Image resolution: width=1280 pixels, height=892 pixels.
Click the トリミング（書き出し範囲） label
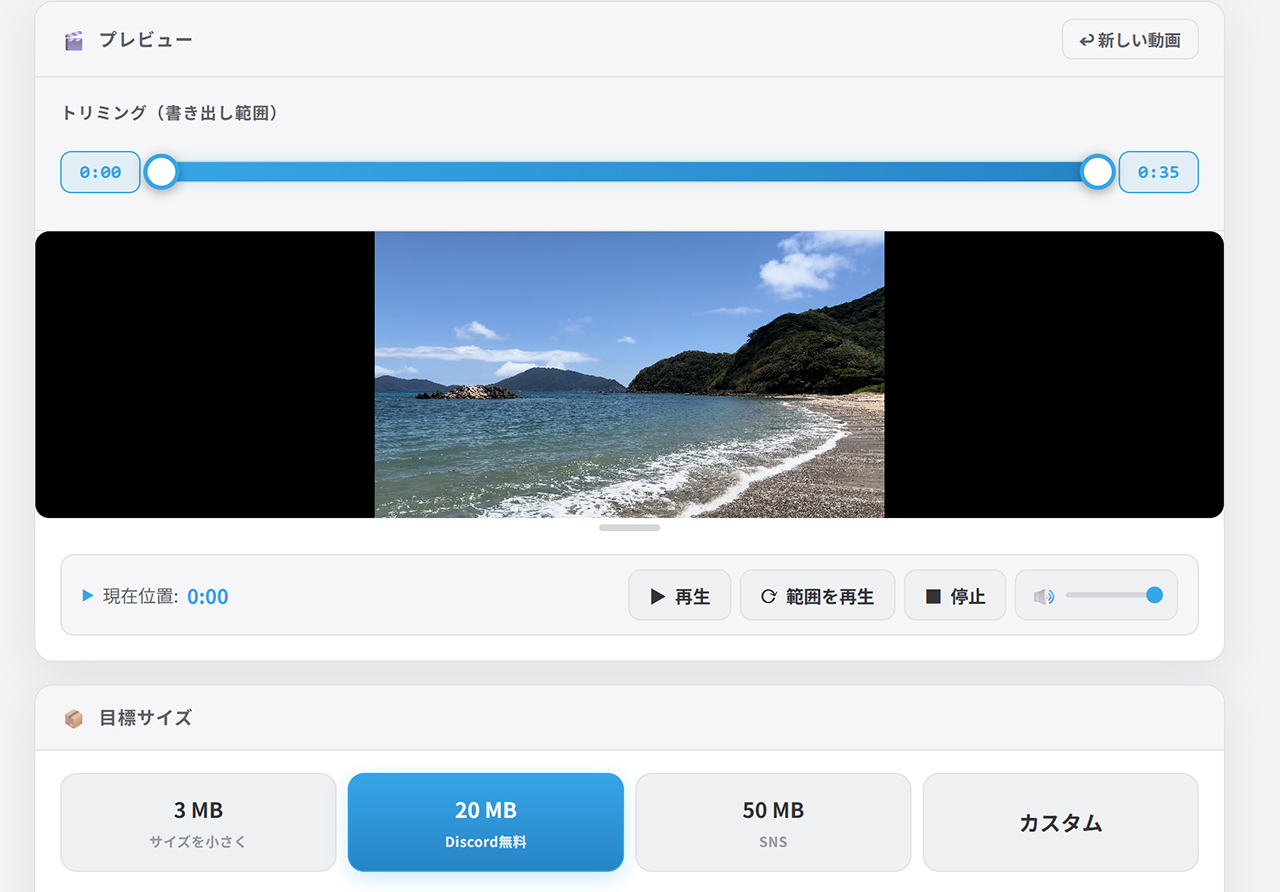point(170,113)
